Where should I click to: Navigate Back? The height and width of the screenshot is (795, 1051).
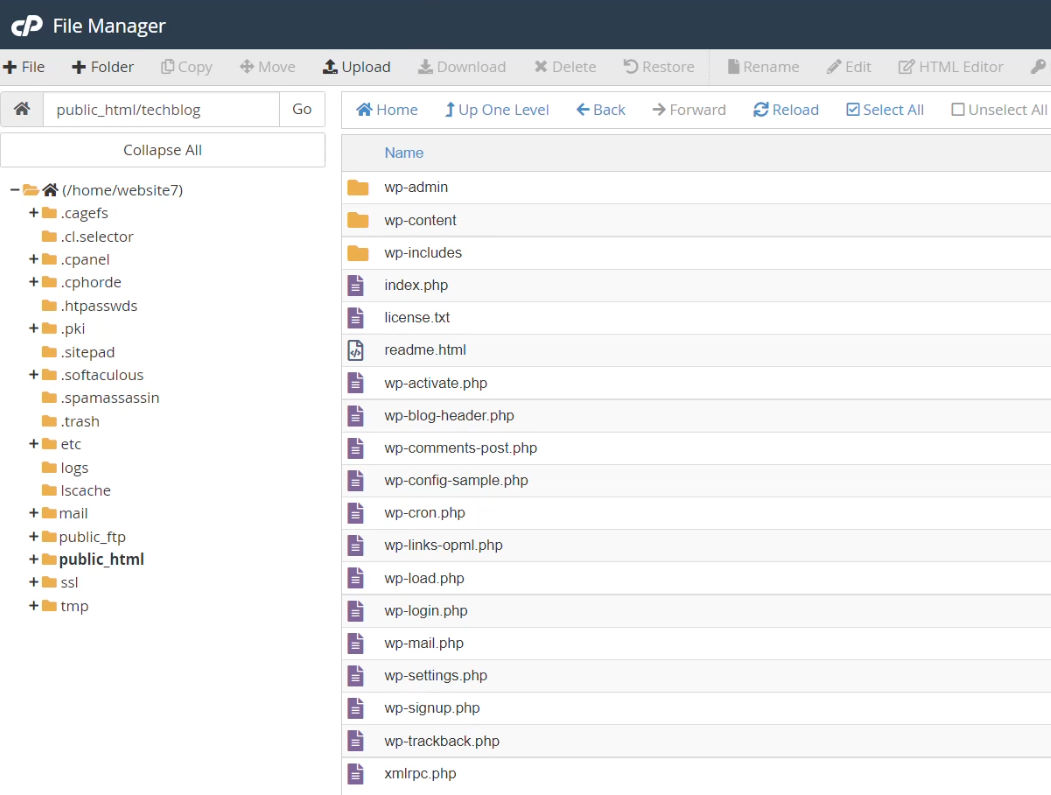point(601,110)
